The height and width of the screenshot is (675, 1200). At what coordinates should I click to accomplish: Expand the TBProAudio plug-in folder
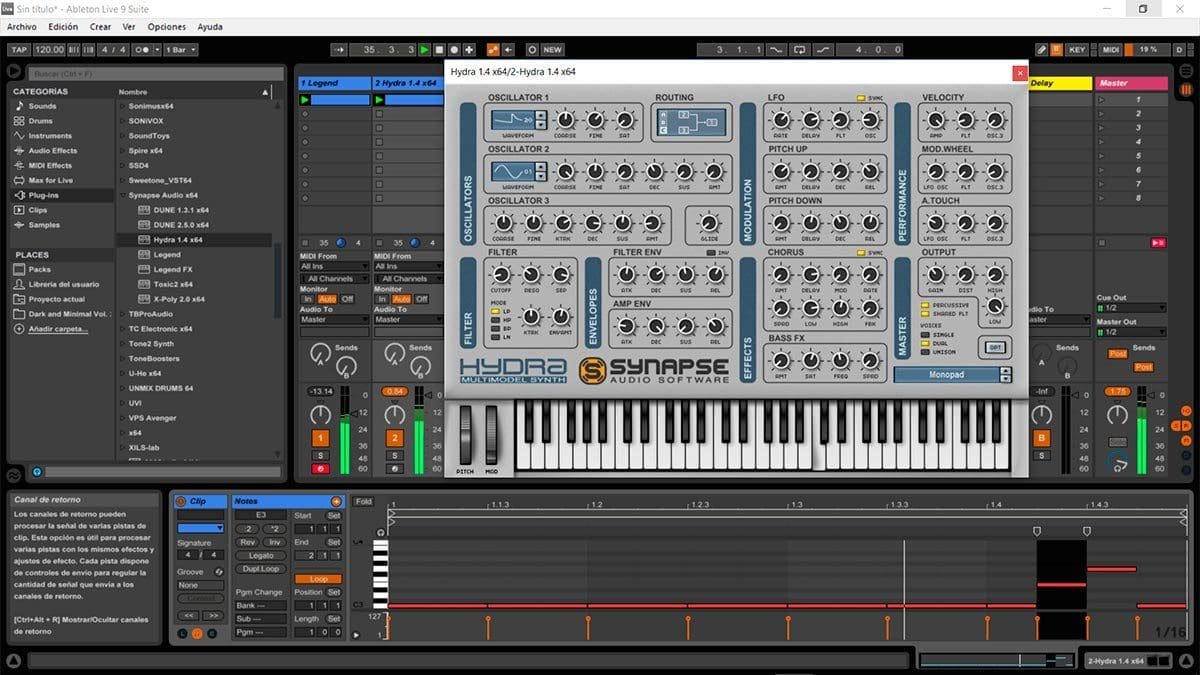pos(122,314)
